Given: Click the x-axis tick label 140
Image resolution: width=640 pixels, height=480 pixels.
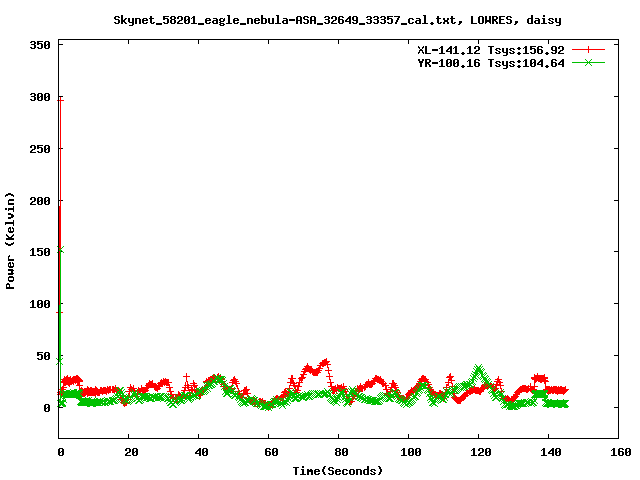Looking at the screenshot, I should coord(551,452).
